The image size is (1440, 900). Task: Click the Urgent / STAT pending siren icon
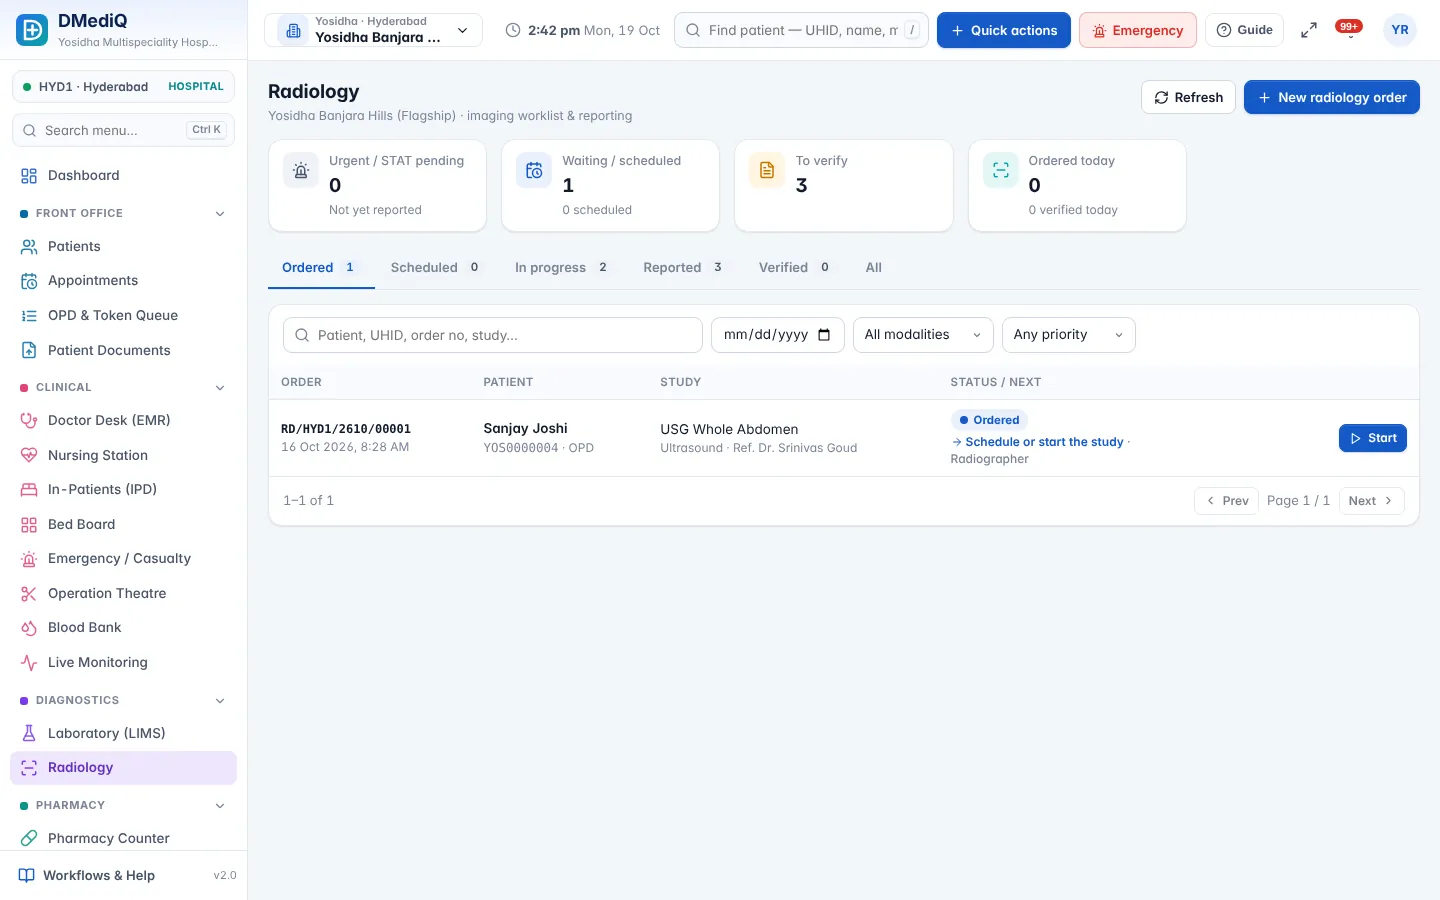(x=301, y=171)
